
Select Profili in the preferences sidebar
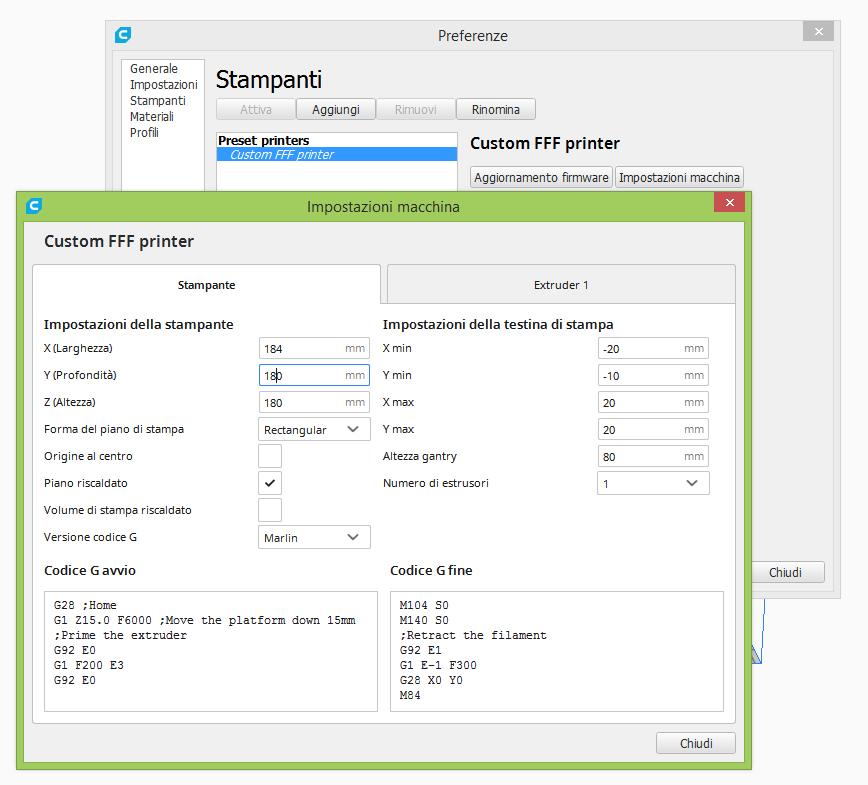click(144, 133)
